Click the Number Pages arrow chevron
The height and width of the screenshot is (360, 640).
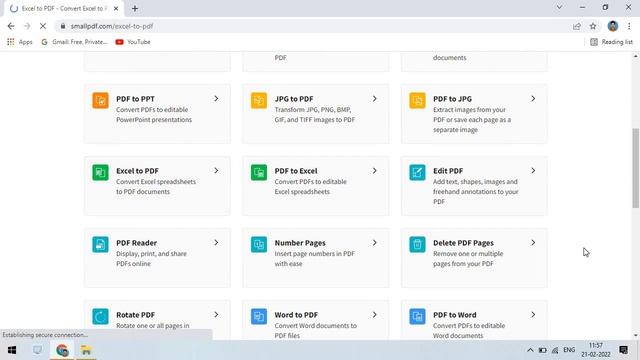click(375, 243)
